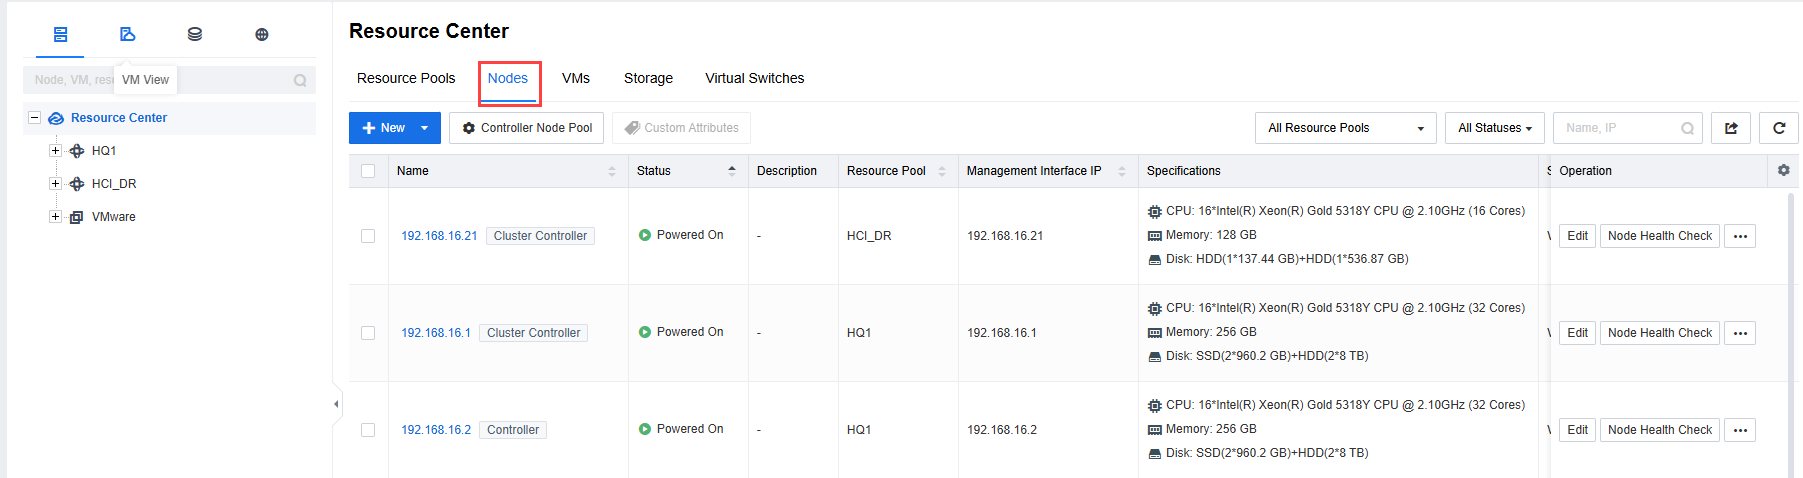This screenshot has width=1803, height=478.
Task: Click the VMware platform icon
Action: point(77,217)
